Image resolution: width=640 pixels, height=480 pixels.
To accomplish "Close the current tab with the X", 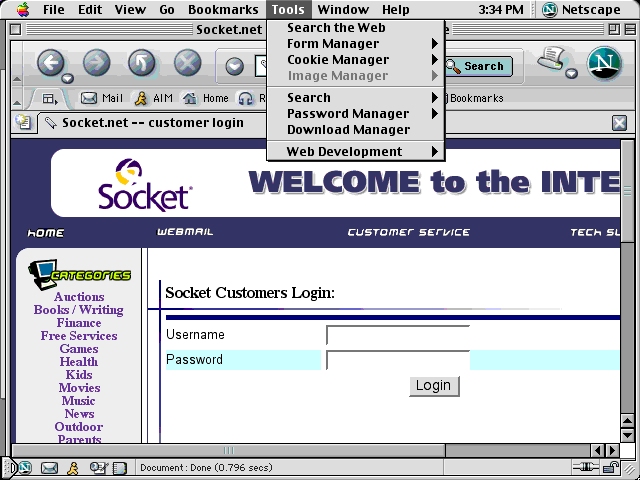I will pyautogui.click(x=619, y=123).
